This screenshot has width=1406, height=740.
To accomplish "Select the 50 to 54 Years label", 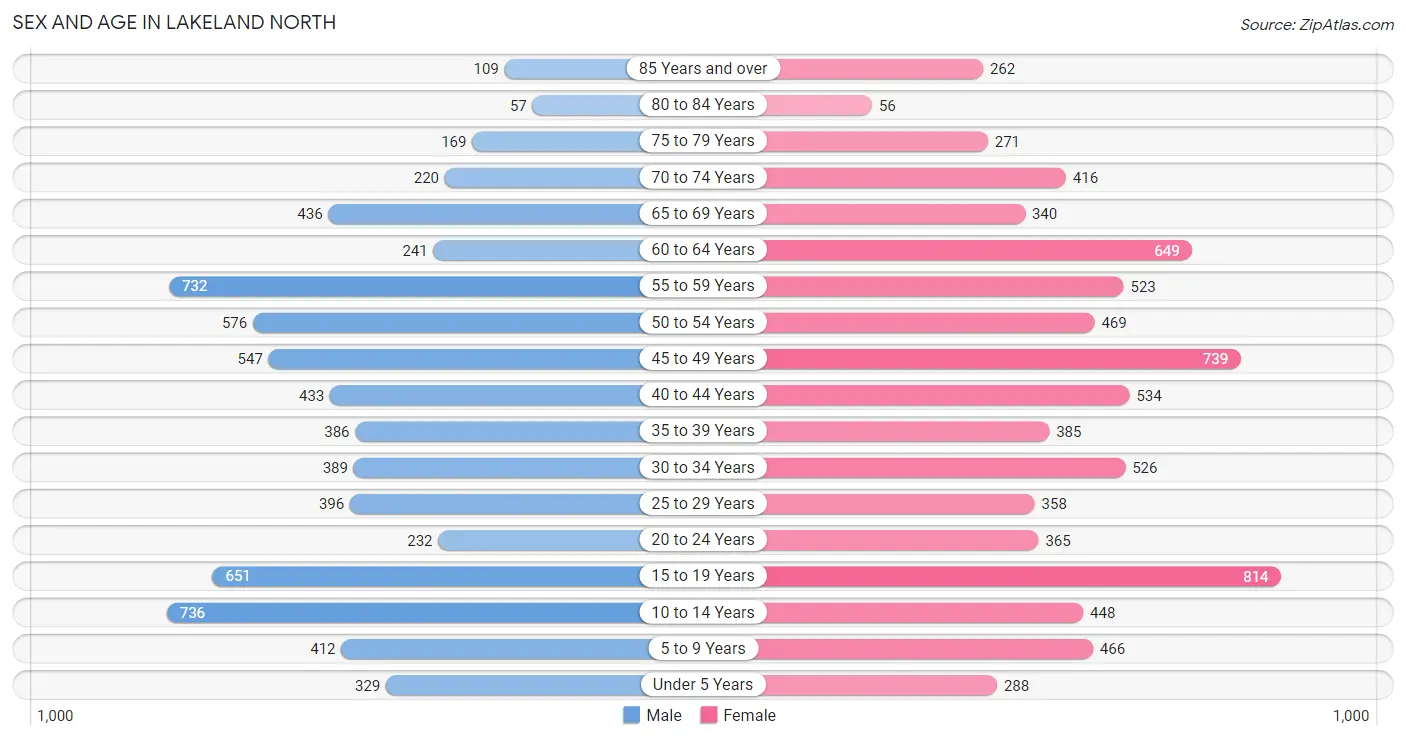I will pyautogui.click(x=703, y=322).
